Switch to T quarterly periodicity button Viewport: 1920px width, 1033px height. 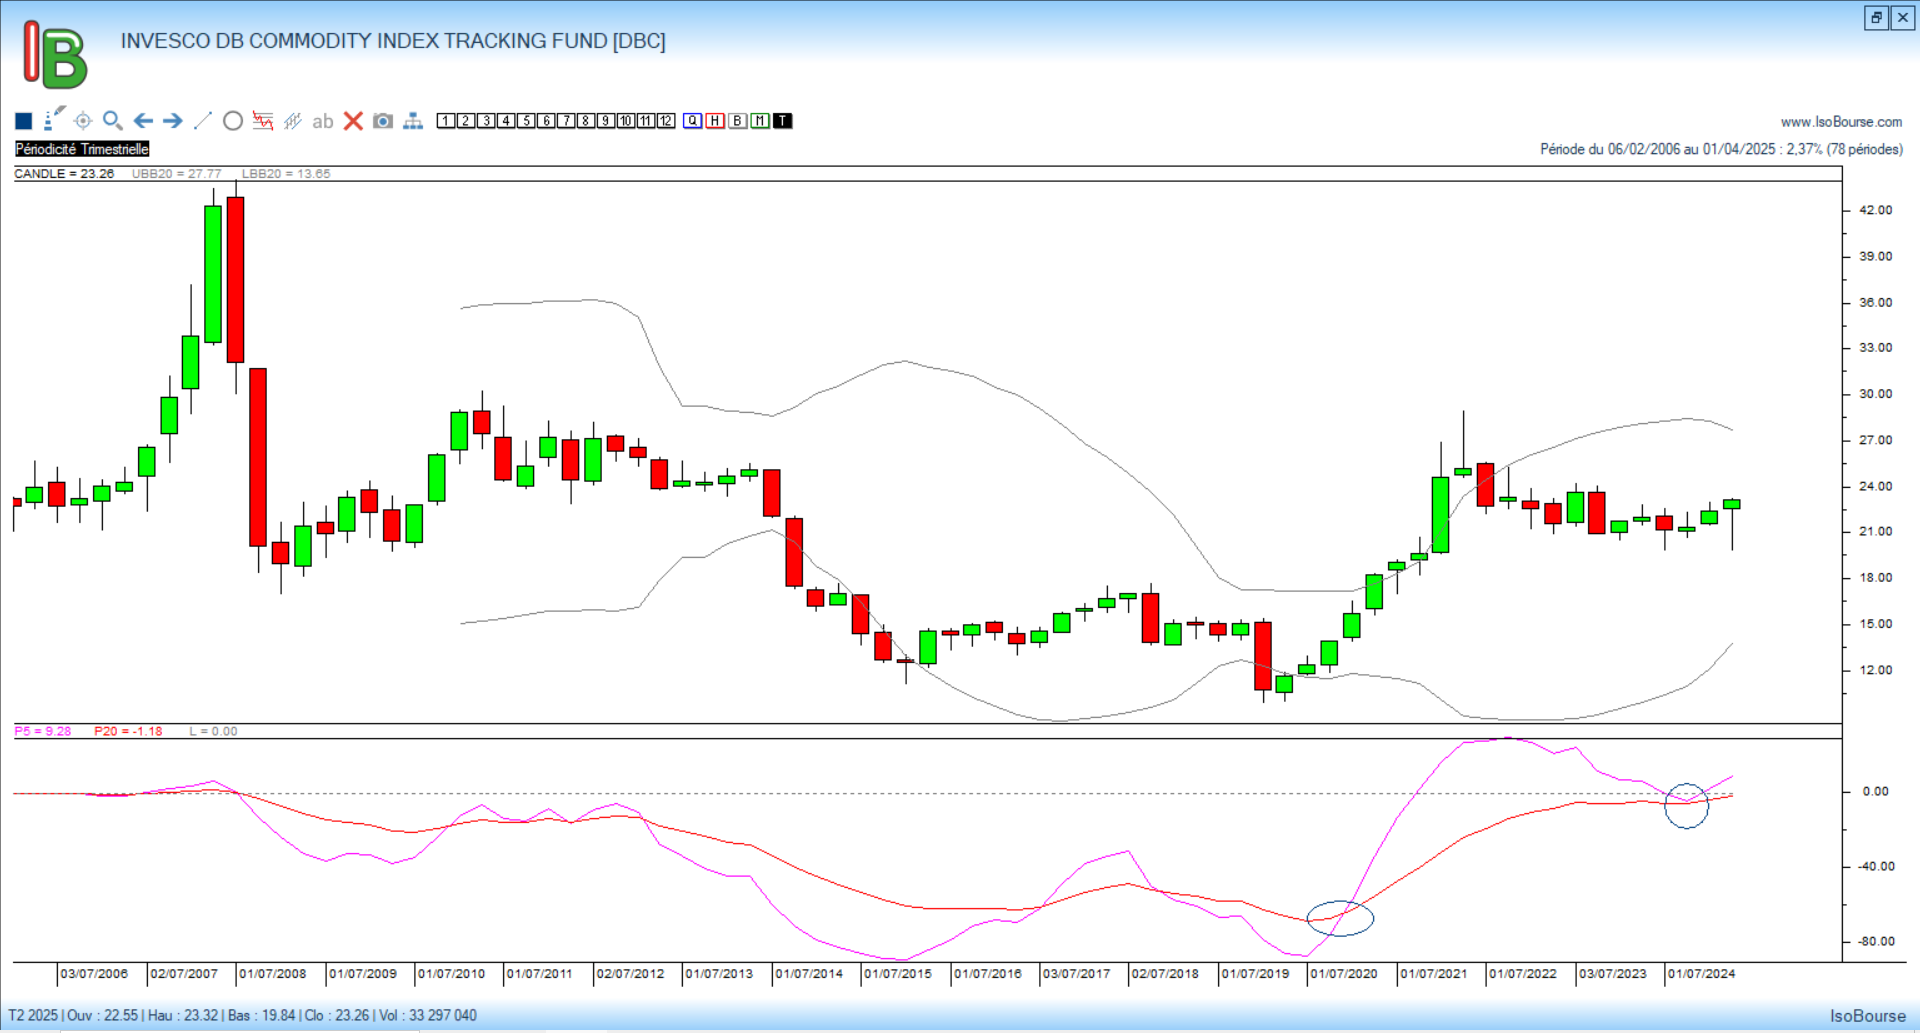[782, 121]
